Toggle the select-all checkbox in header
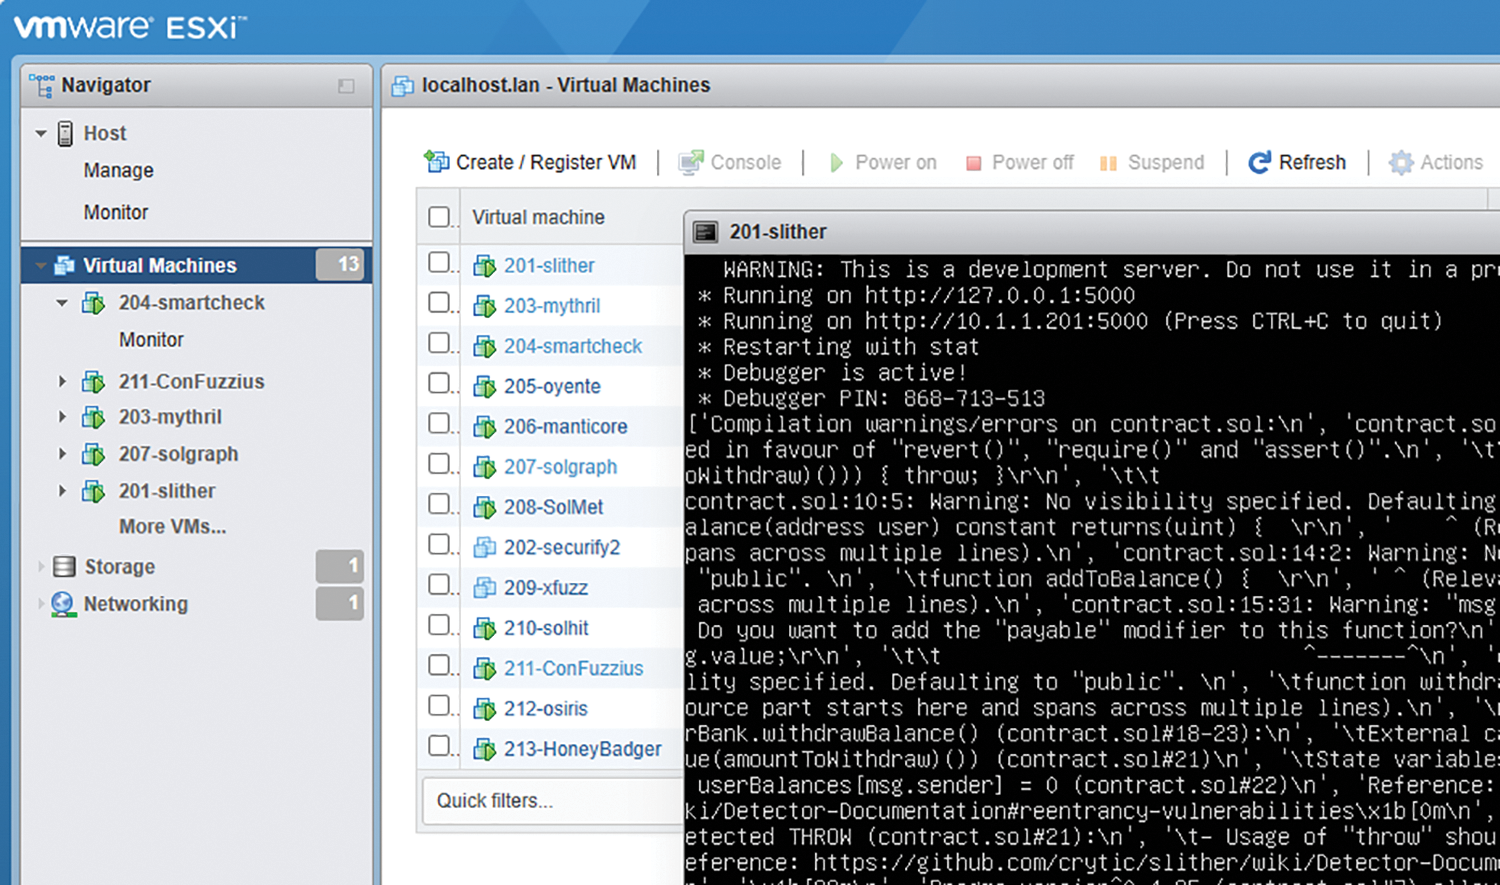The image size is (1500, 885). point(439,217)
